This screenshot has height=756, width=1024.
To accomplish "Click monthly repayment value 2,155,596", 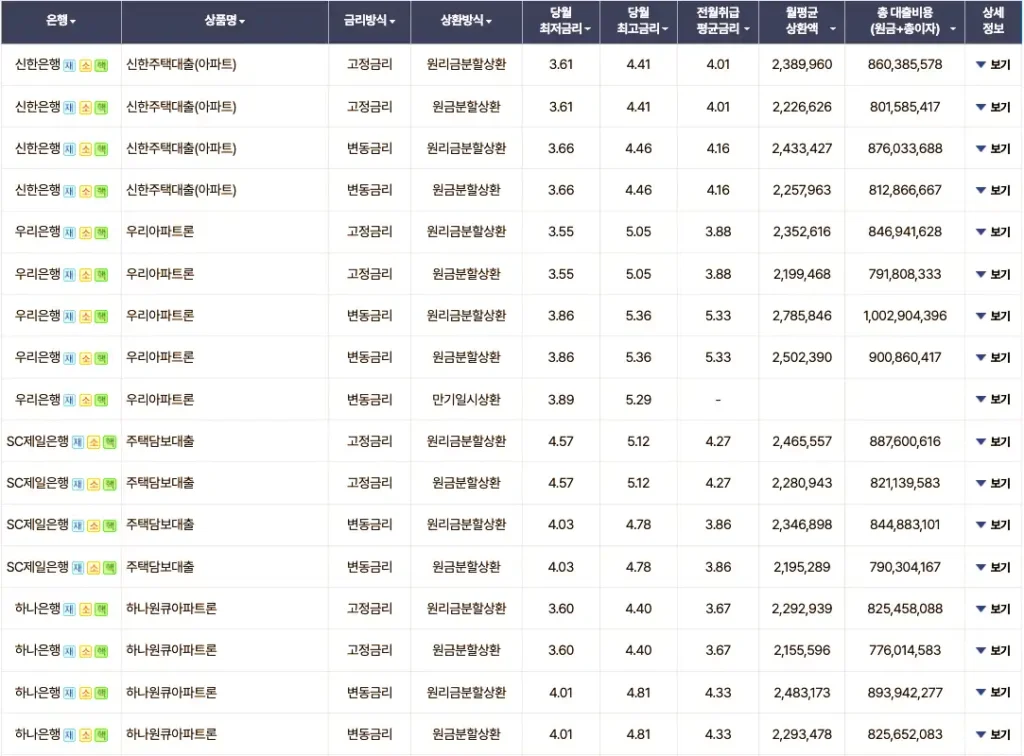I will [x=802, y=651].
